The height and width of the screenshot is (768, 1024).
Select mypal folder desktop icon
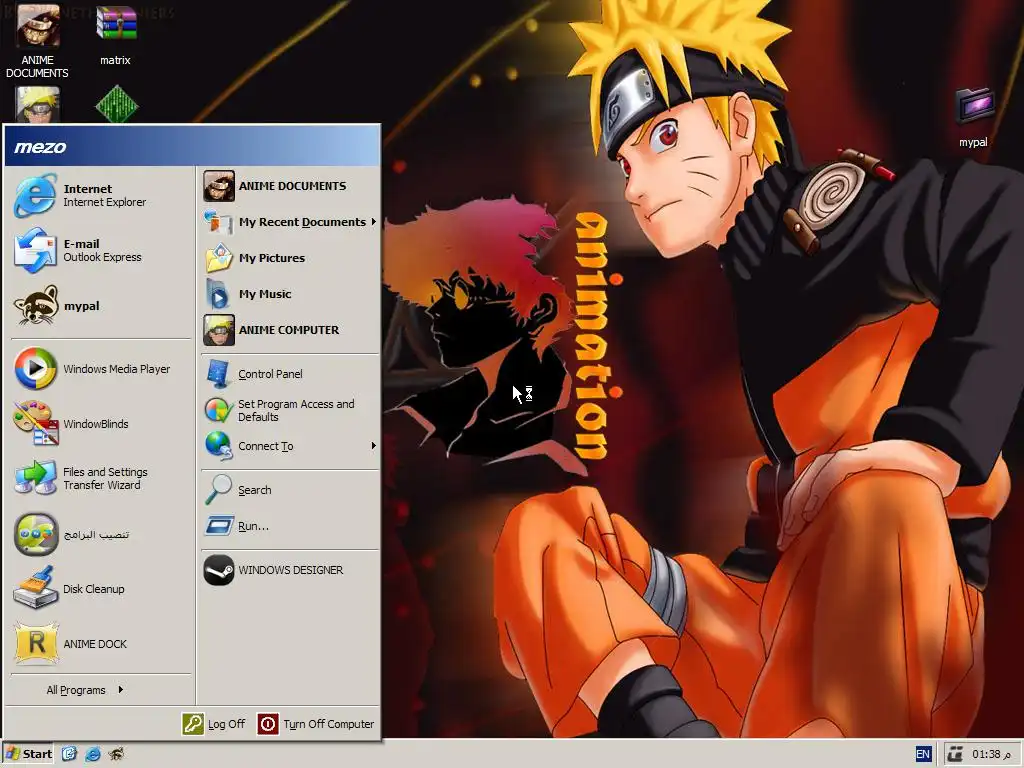pos(974,118)
